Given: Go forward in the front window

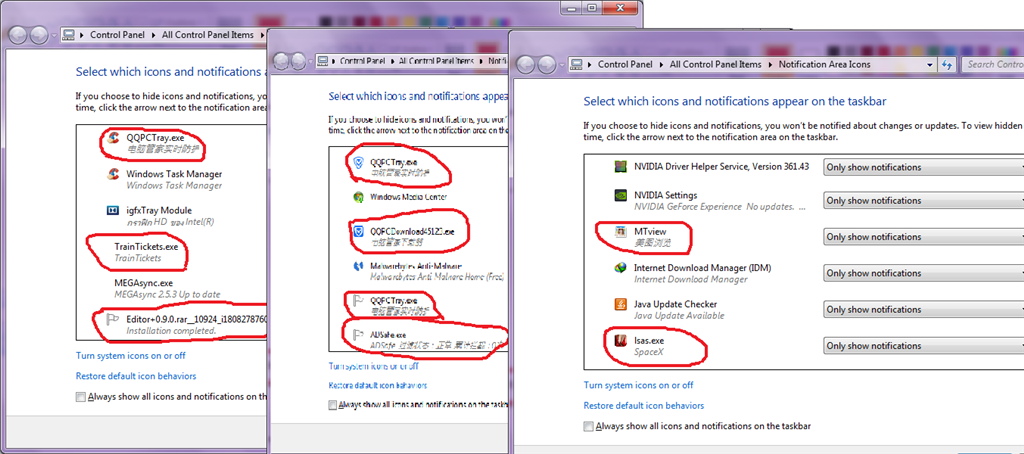Looking at the screenshot, I should pos(547,64).
